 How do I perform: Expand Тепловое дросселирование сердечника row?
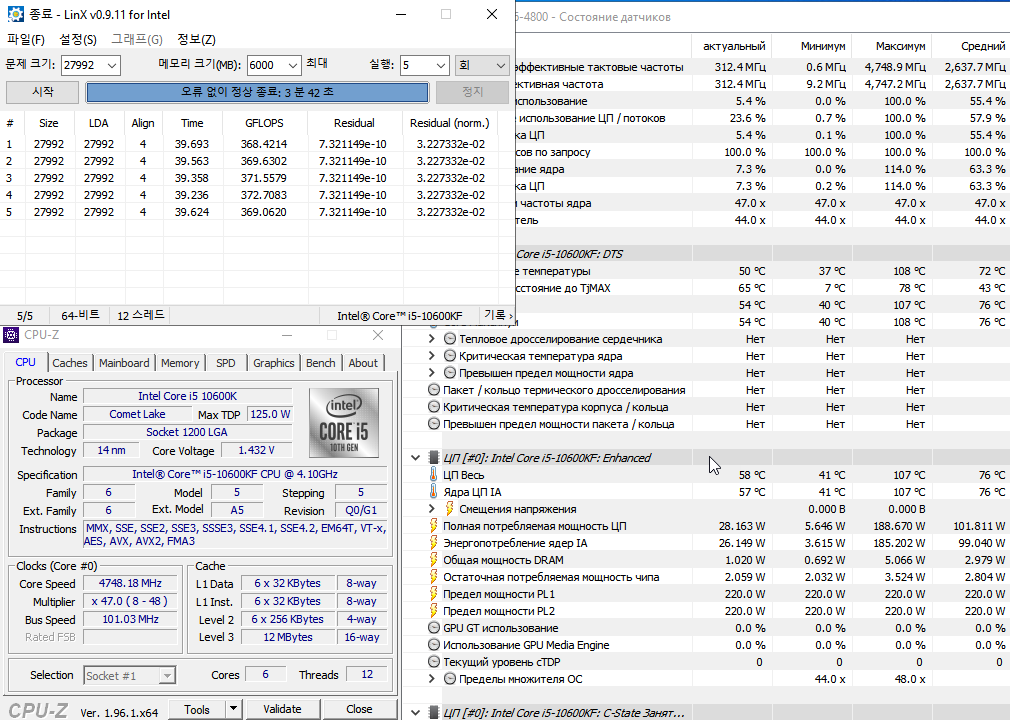(x=432, y=339)
